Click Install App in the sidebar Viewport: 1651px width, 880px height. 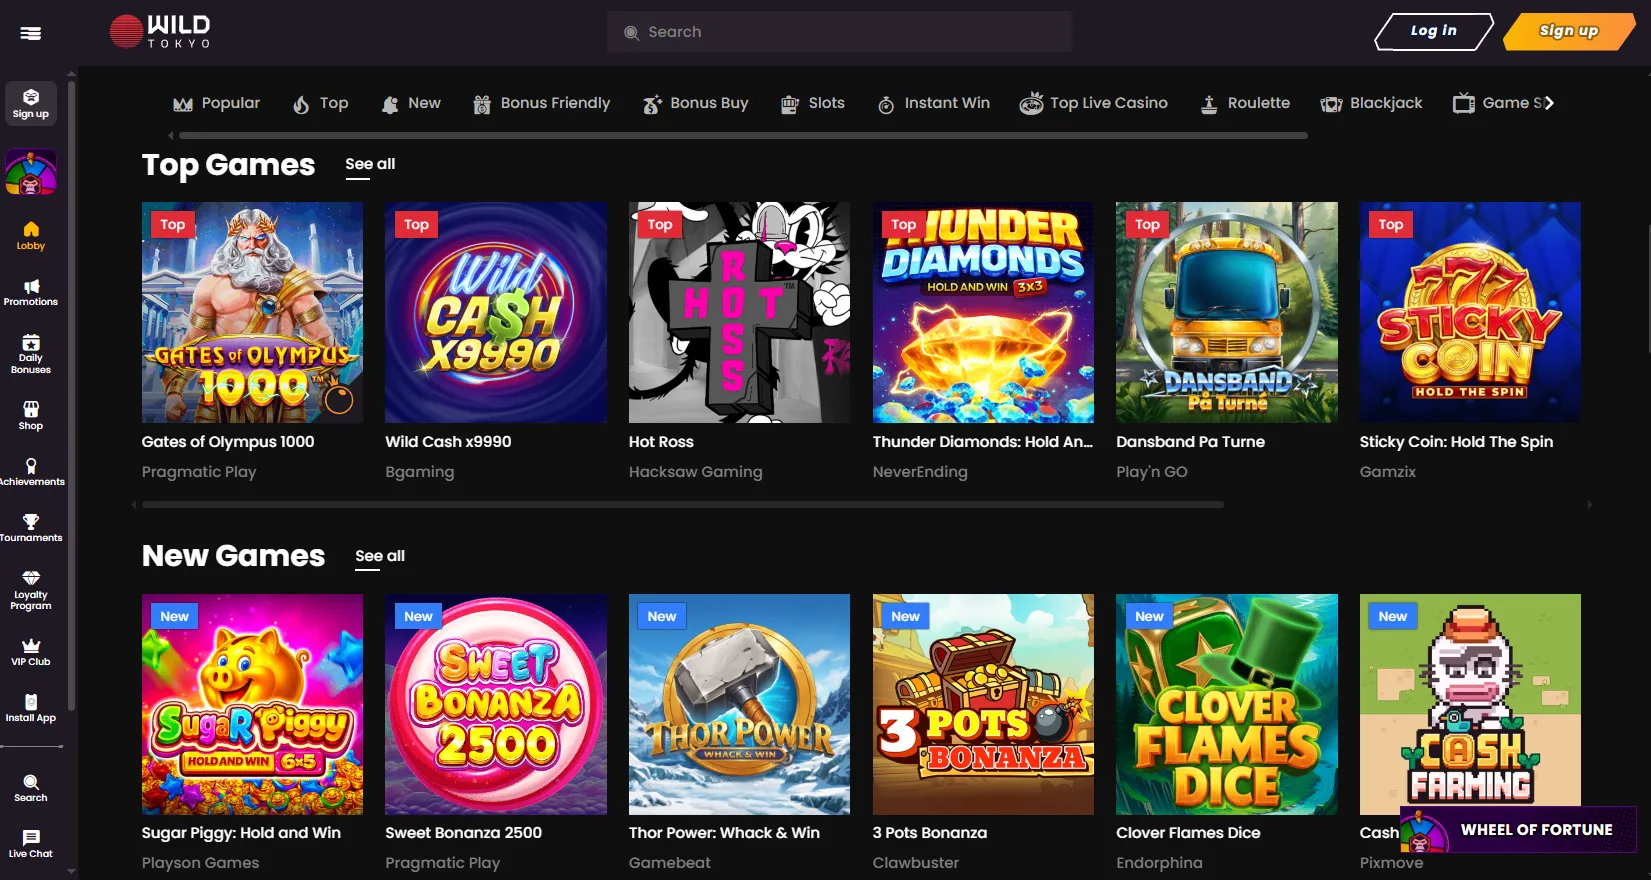[x=31, y=708]
